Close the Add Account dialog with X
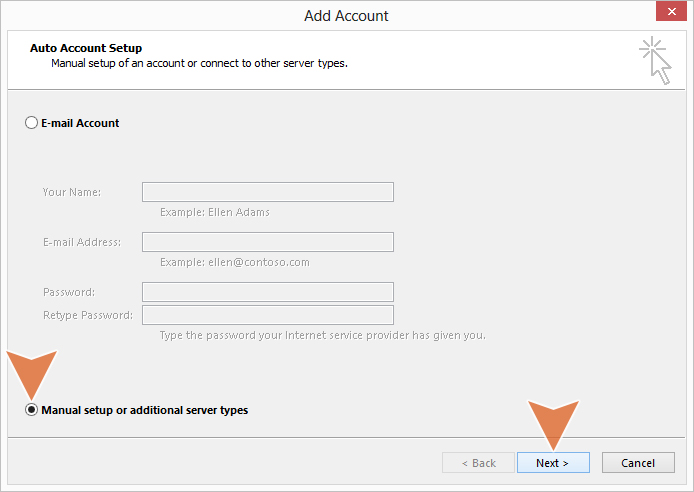 coord(671,11)
